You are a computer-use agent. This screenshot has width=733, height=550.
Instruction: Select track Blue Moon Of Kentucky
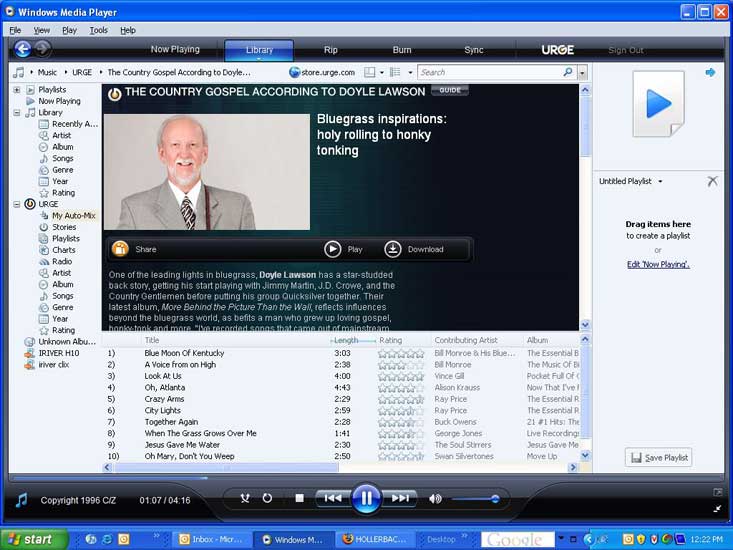point(184,353)
